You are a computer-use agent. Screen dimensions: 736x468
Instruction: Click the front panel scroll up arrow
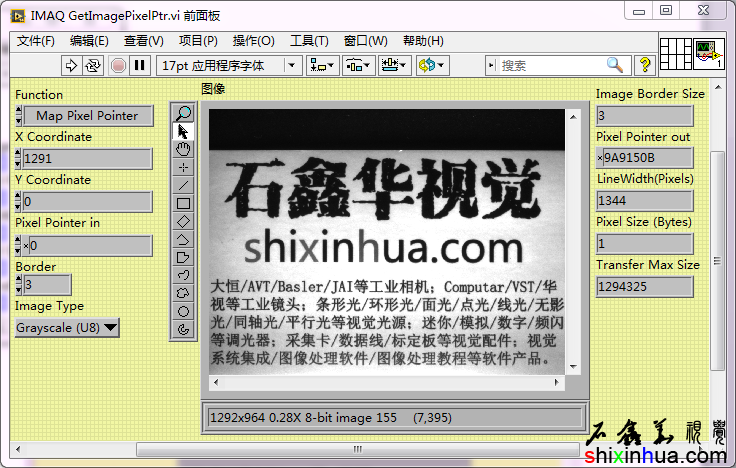coord(718,87)
